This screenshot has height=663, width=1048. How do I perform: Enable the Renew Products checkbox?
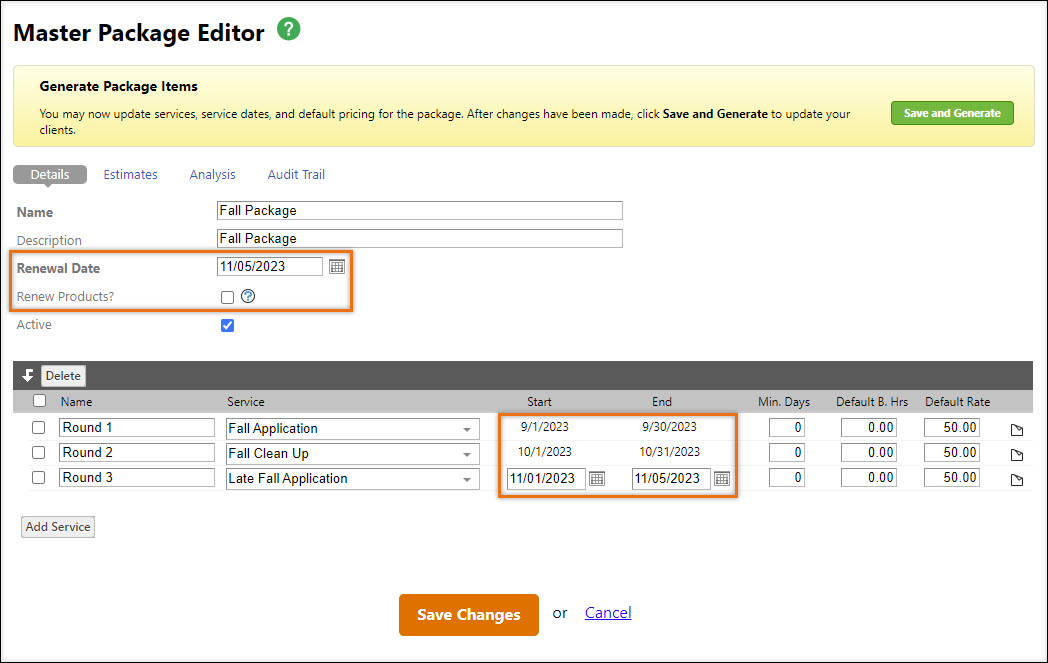click(227, 297)
